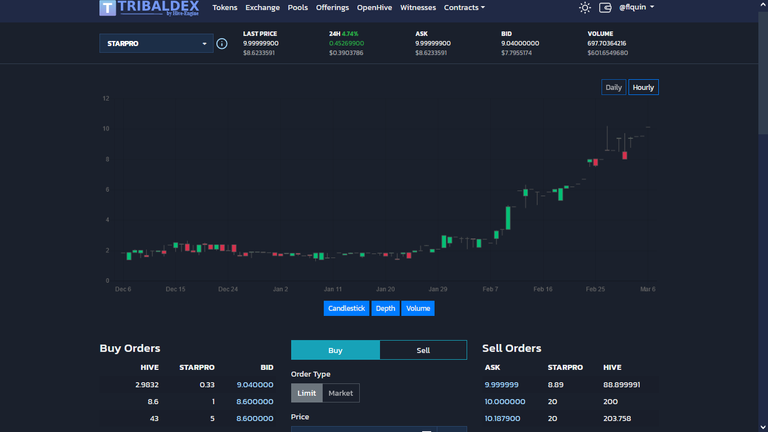Image resolution: width=768 pixels, height=432 pixels.
Task: Click the LAST PRICE value 9.99999900
Action: (261, 43)
